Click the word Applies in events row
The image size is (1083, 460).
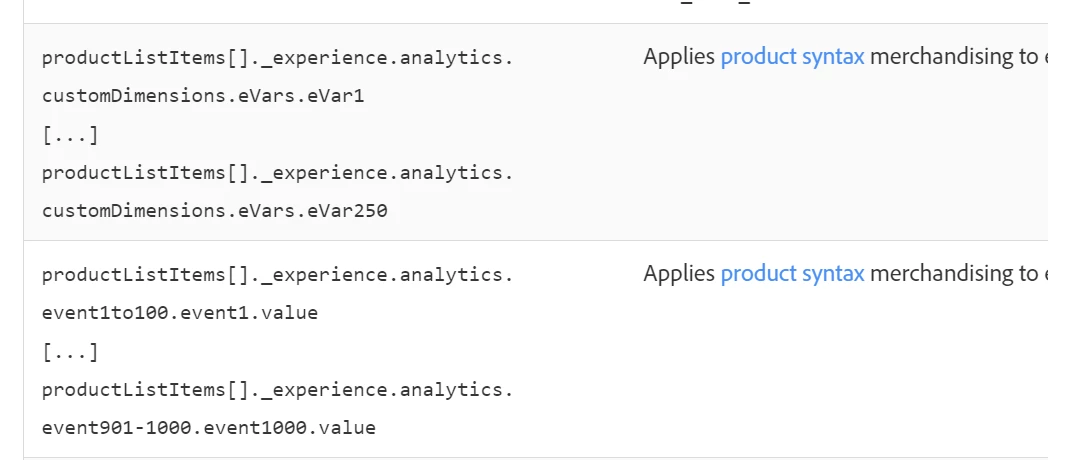(x=679, y=274)
